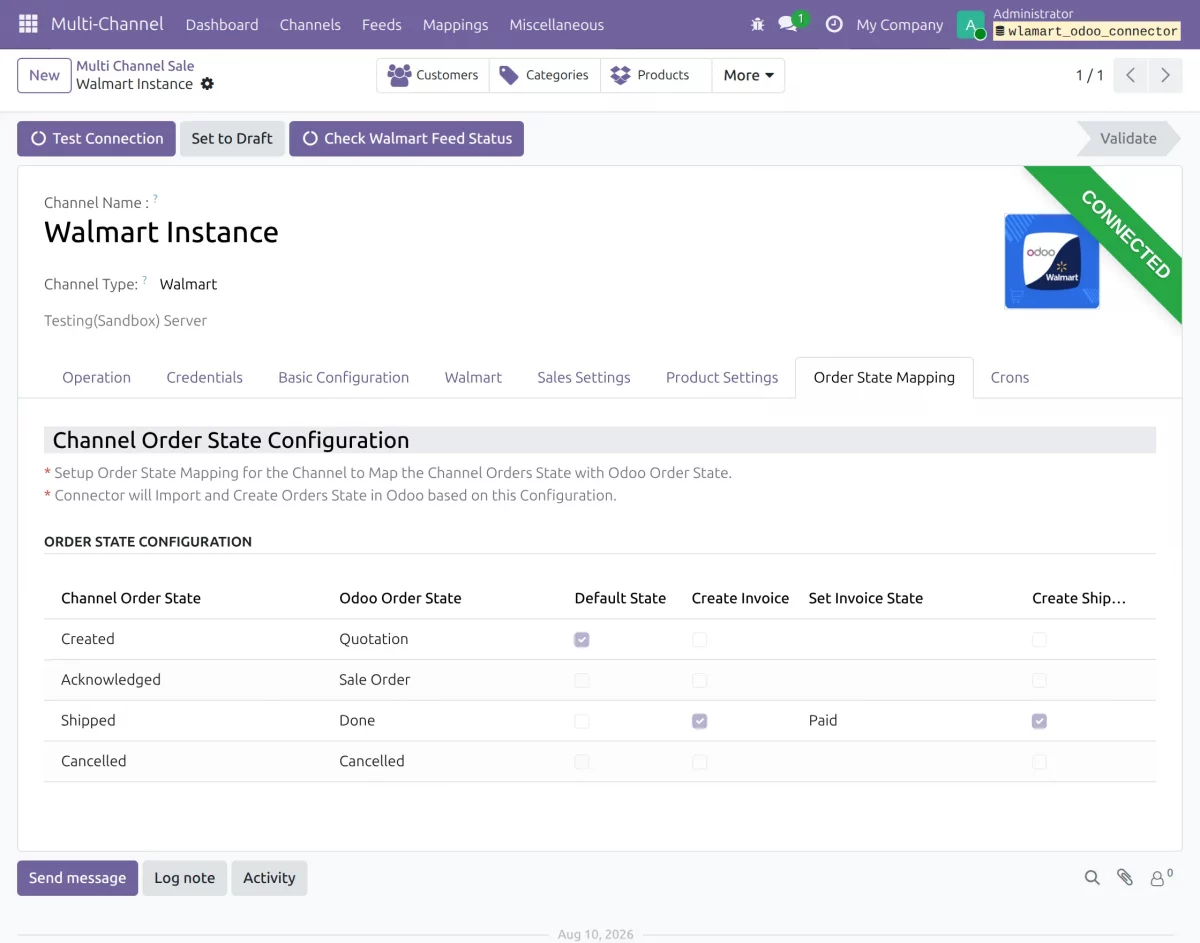Open the Channels menu
The width and height of the screenshot is (1200, 943).
tap(310, 24)
